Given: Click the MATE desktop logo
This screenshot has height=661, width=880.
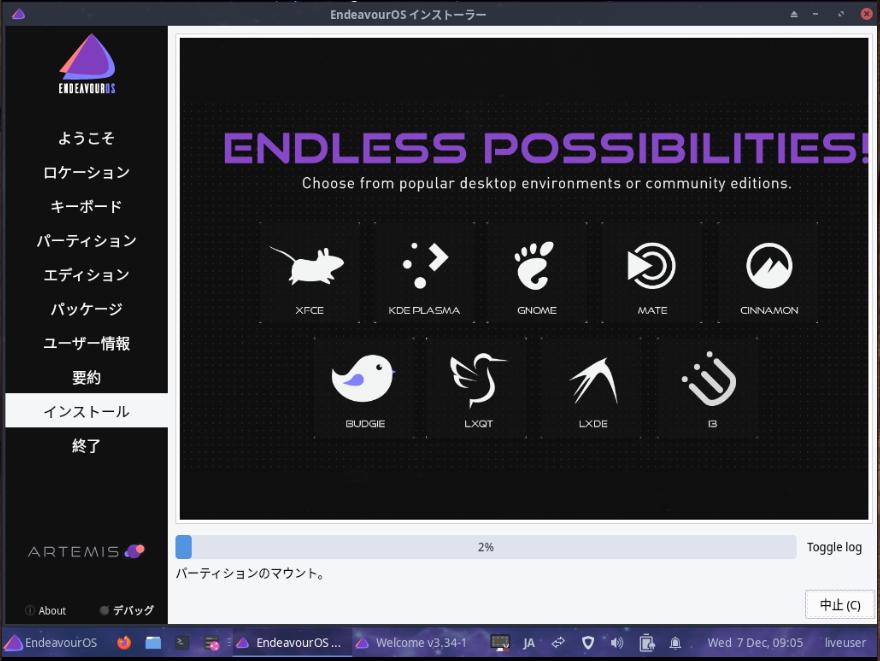Looking at the screenshot, I should tap(651, 265).
